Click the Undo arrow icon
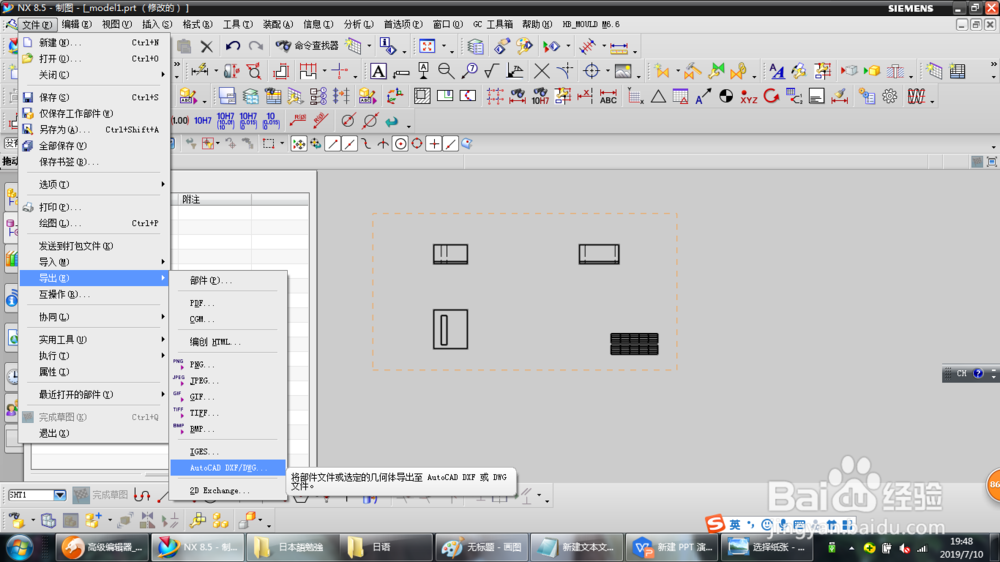1000x562 pixels. [232, 46]
